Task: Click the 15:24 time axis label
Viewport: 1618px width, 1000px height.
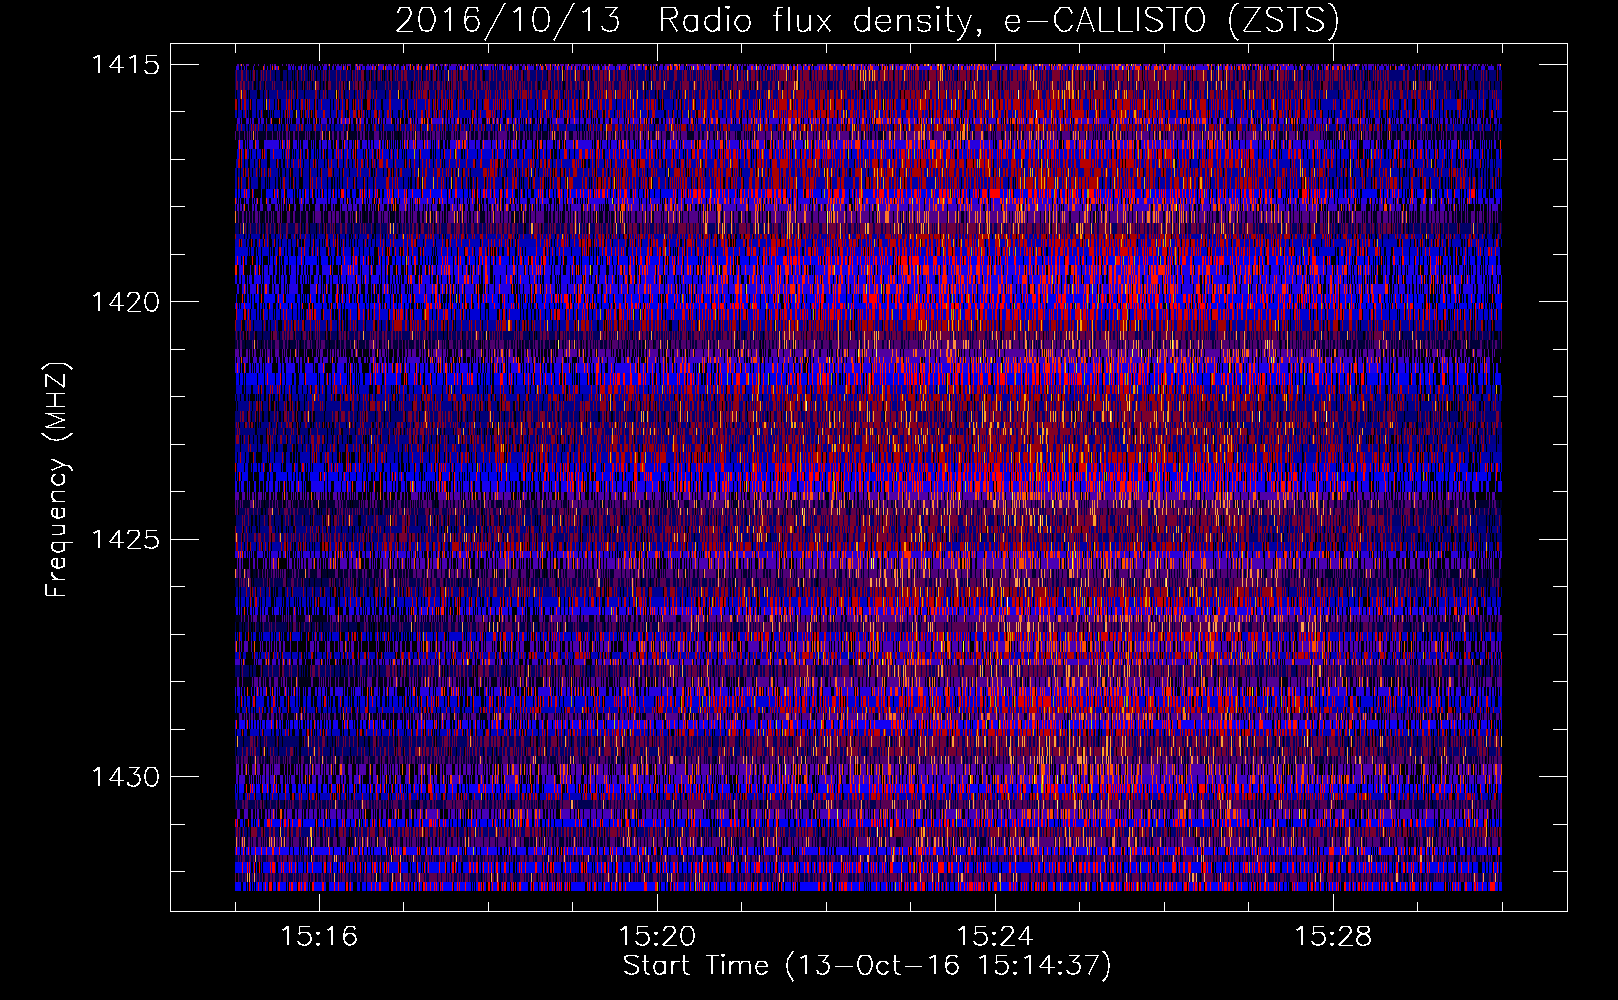Action: click(x=995, y=937)
